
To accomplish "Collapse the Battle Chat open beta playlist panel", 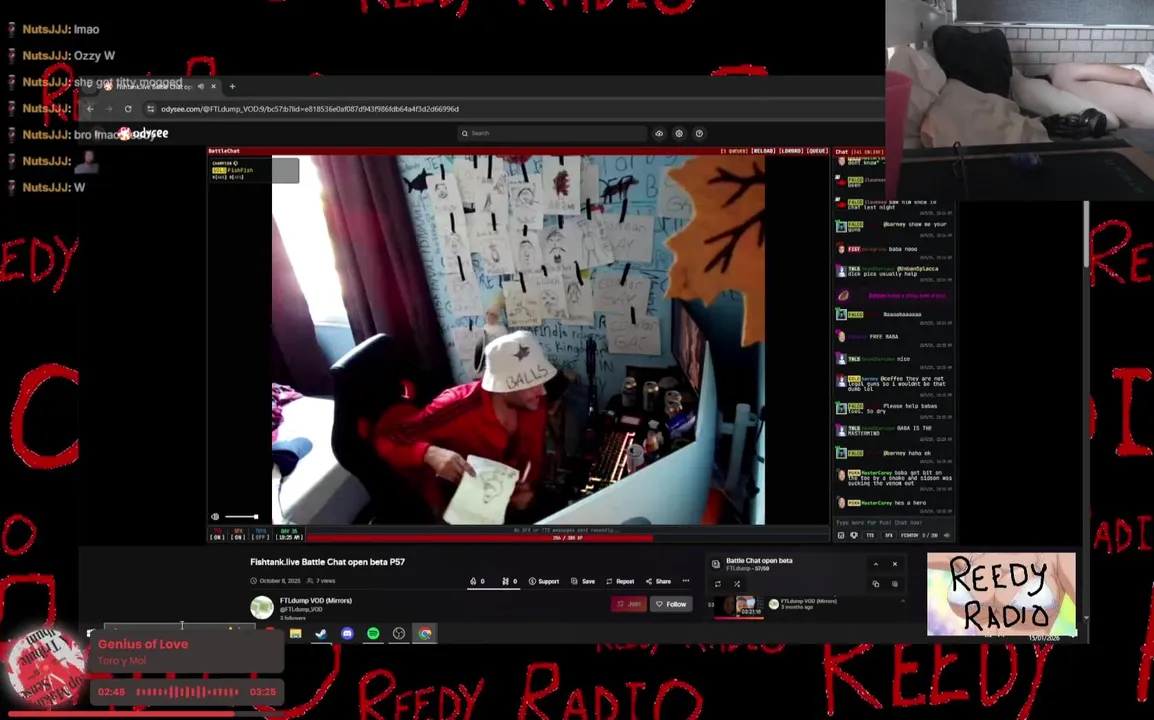I will click(x=876, y=564).
